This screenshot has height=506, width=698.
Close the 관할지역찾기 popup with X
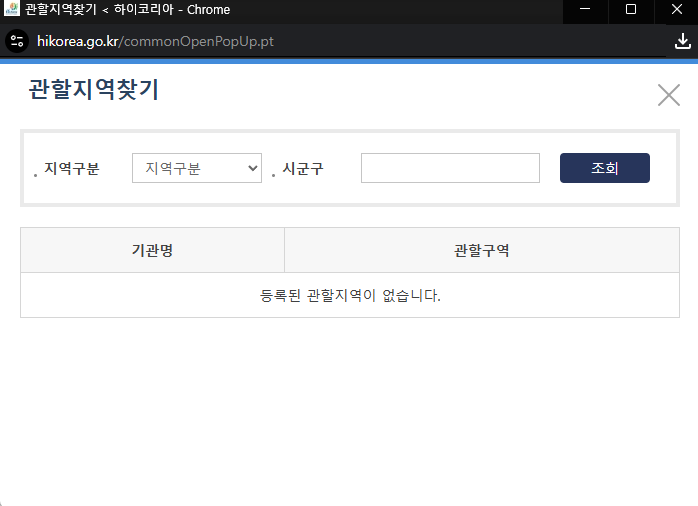click(669, 95)
